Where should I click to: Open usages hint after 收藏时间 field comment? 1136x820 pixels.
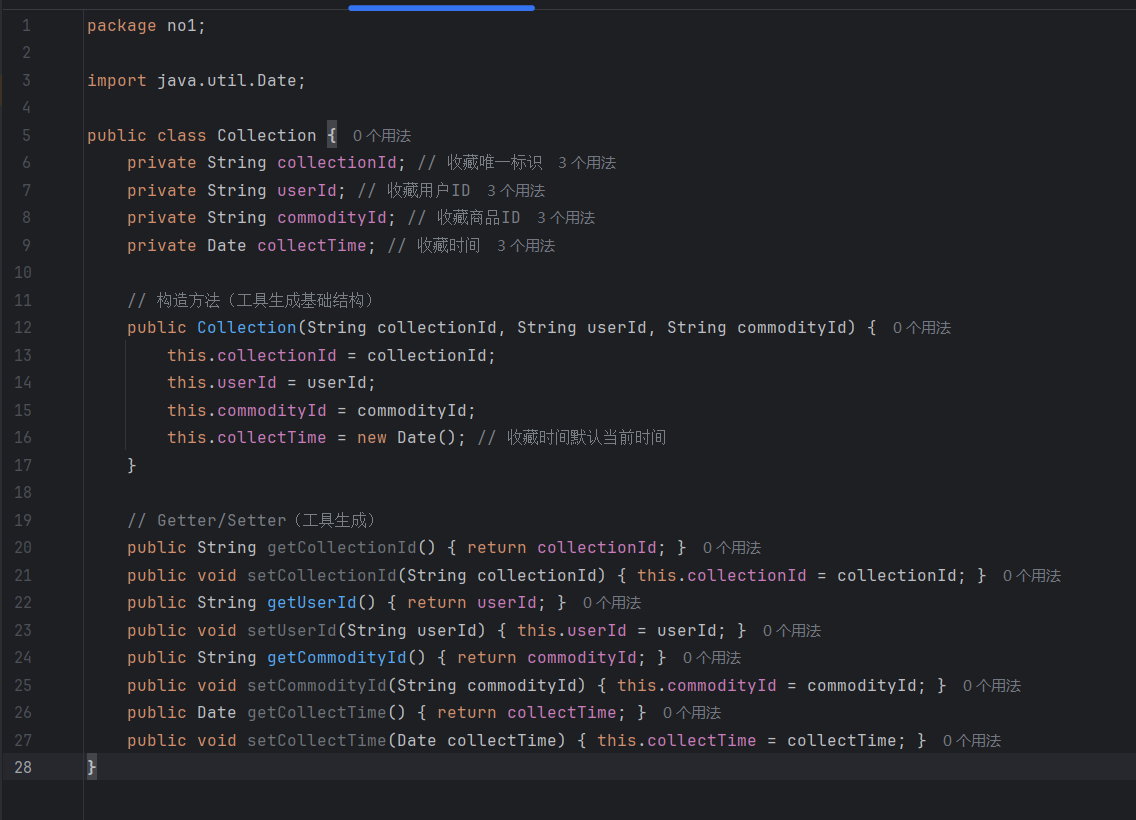(x=526, y=246)
